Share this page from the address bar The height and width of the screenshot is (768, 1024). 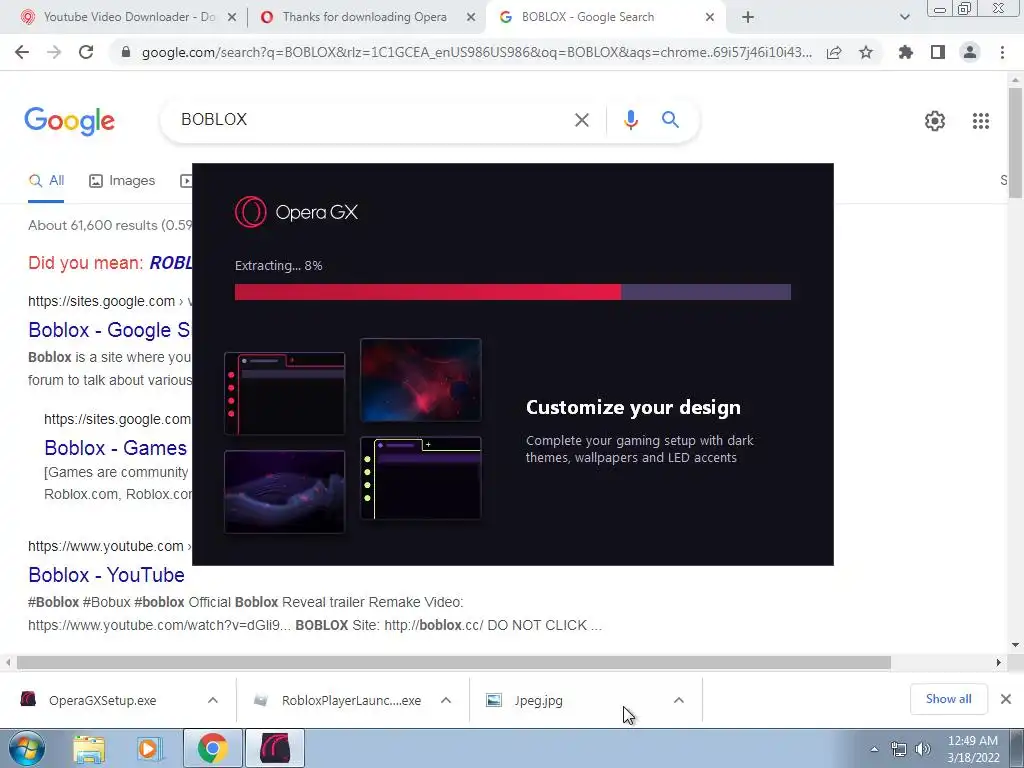coord(834,52)
